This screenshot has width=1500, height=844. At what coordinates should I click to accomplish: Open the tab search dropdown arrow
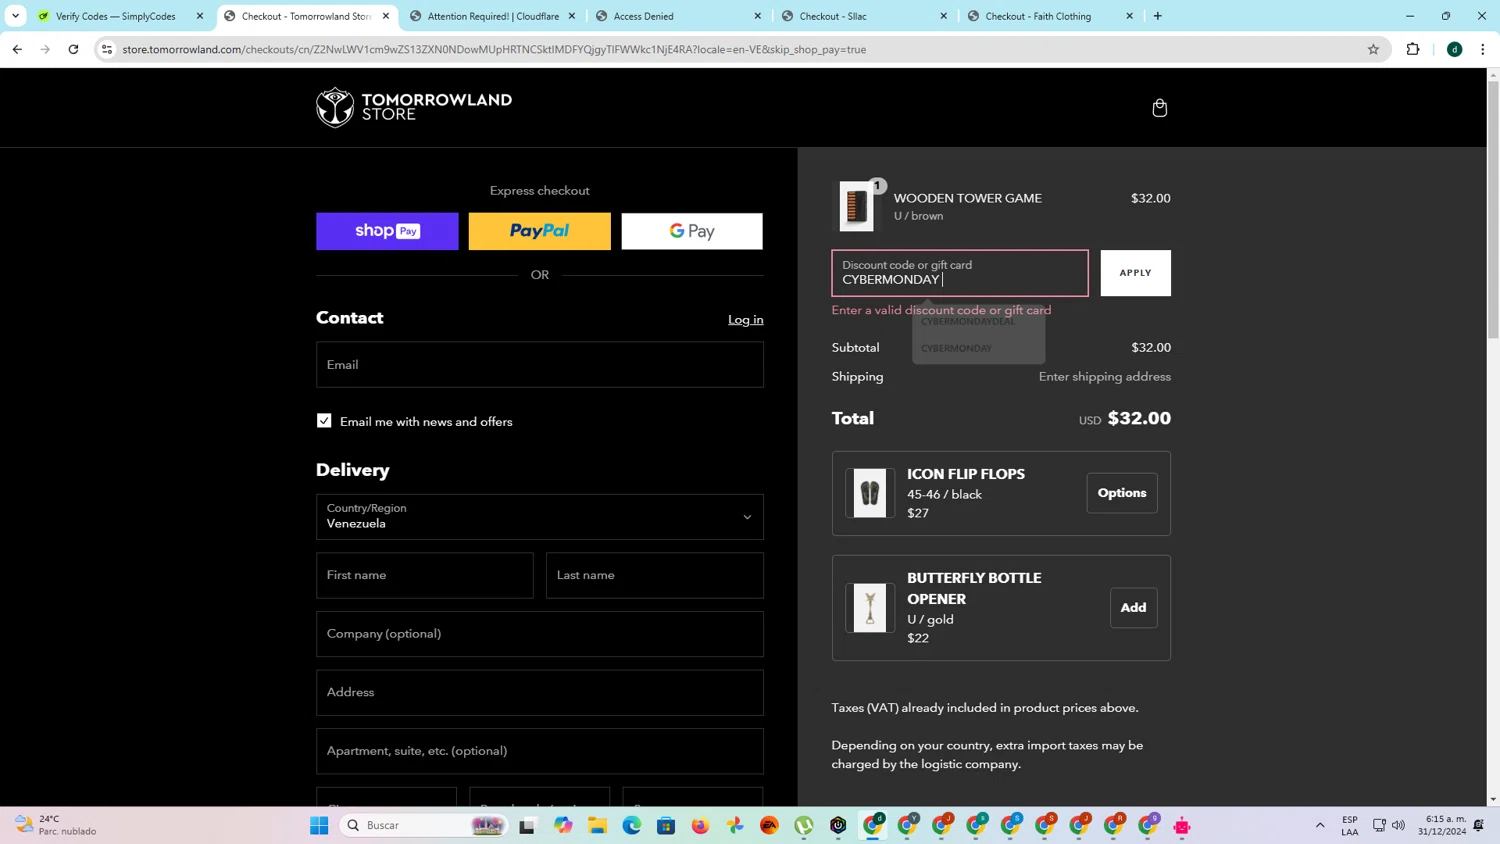tap(15, 16)
